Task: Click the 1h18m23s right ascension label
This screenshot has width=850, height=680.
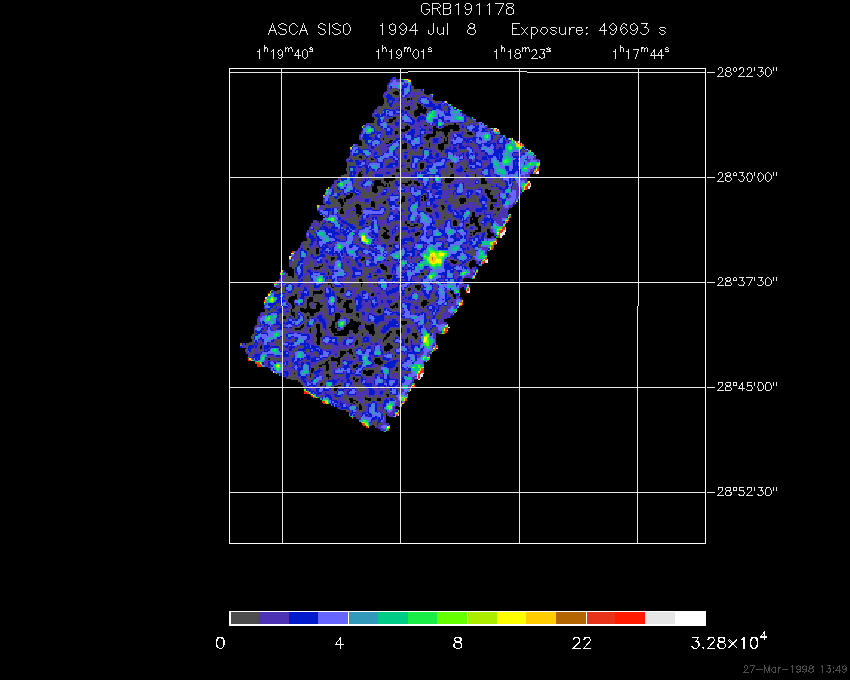Action: click(x=522, y=53)
